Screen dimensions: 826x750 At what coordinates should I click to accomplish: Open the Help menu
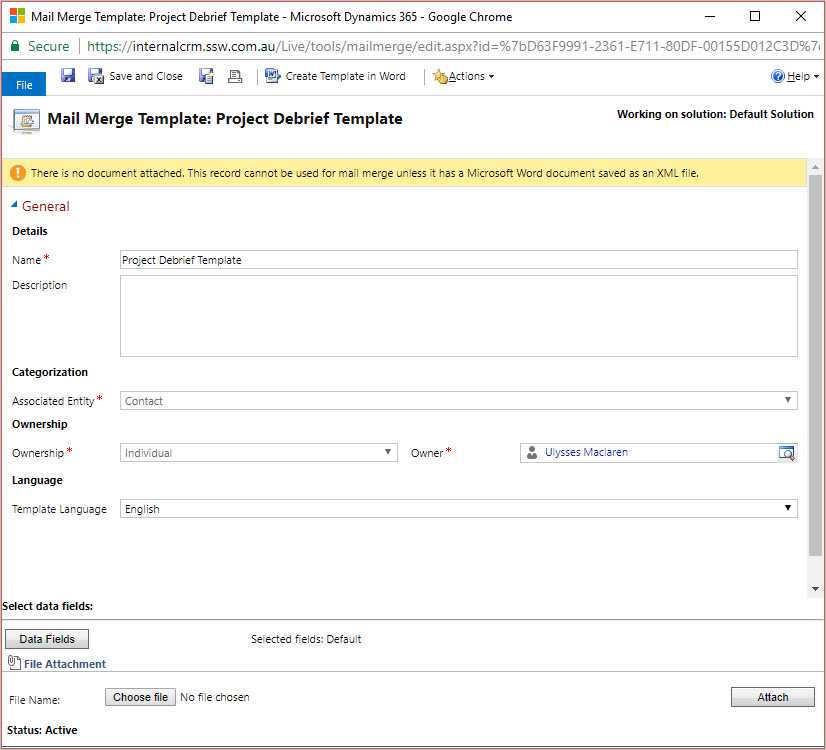795,76
